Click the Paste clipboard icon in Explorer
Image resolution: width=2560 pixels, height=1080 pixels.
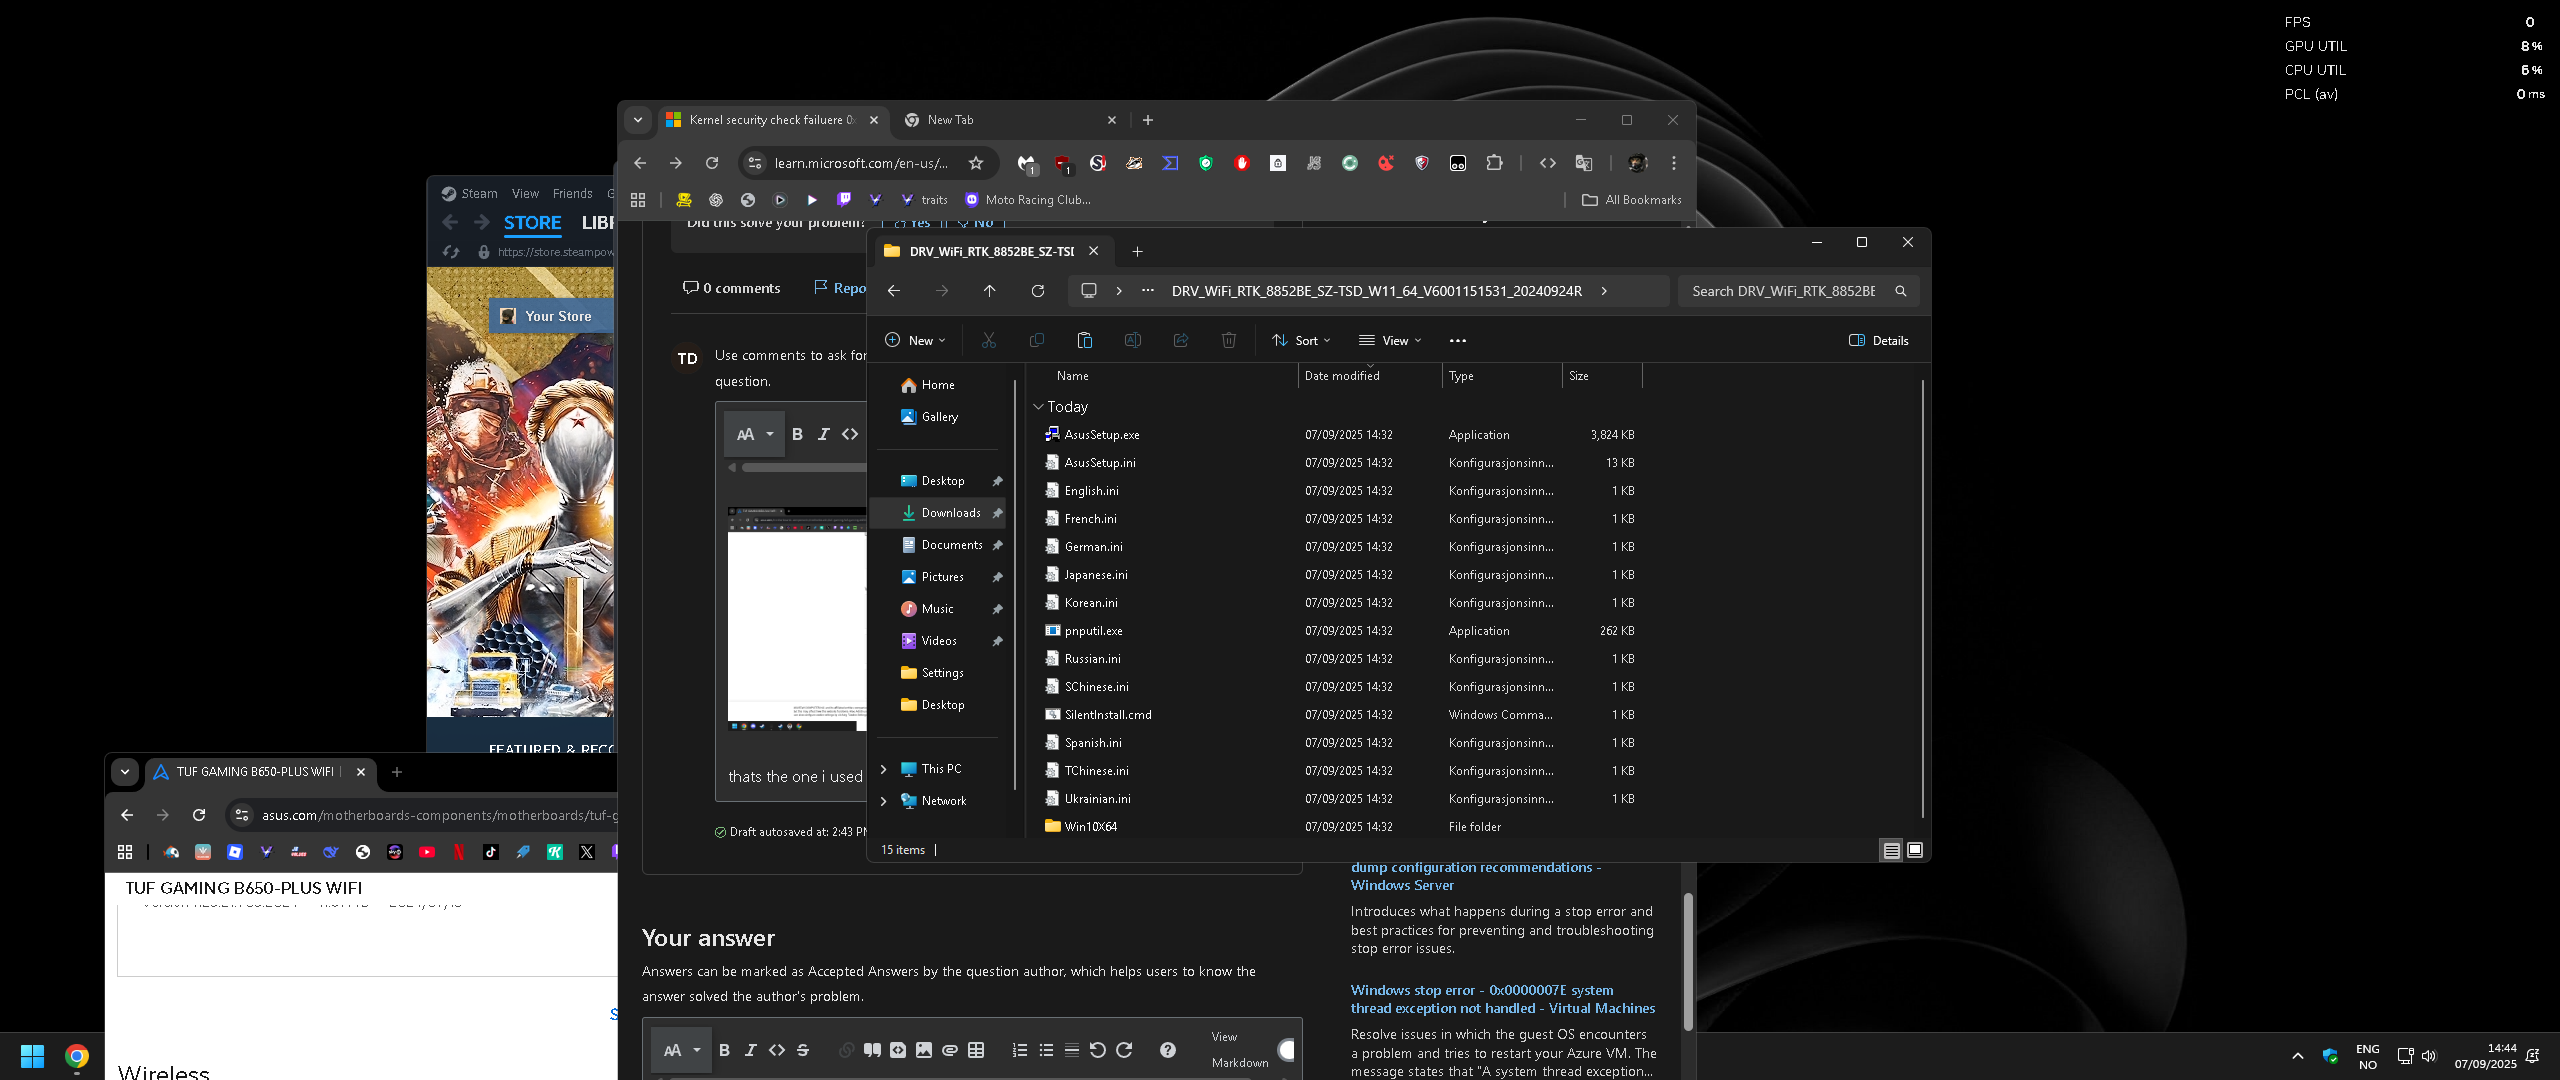point(1085,341)
